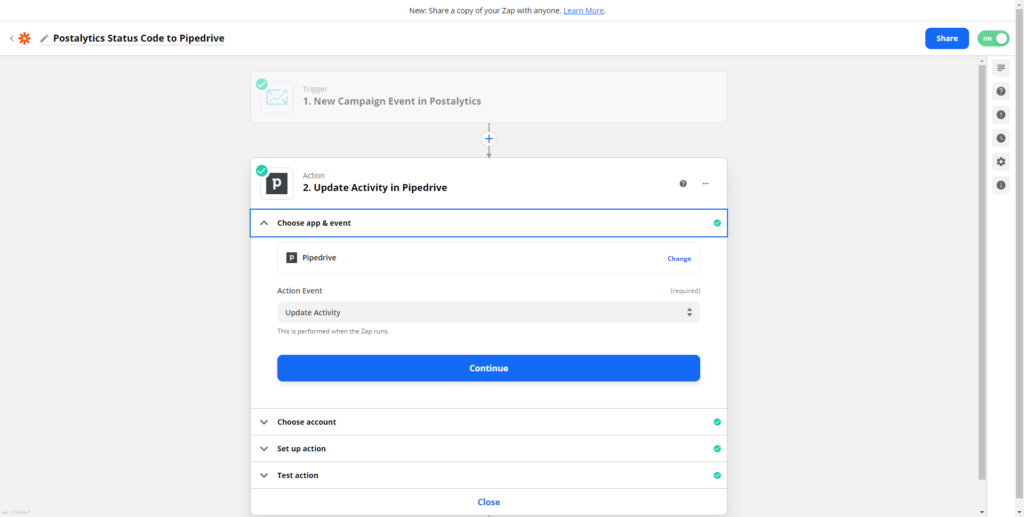Open the alerts exclamation icon in sidebar
The width and height of the screenshot is (1024, 517).
(1000, 115)
